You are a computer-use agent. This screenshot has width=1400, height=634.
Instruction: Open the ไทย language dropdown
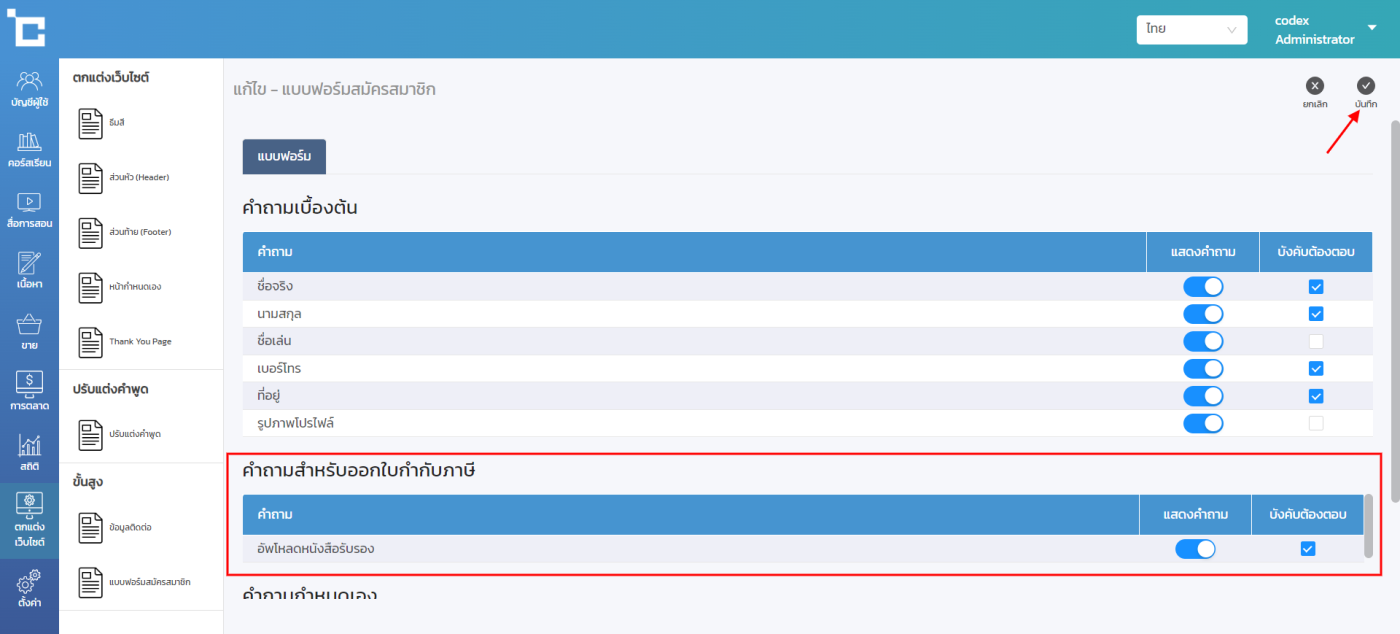point(1191,30)
